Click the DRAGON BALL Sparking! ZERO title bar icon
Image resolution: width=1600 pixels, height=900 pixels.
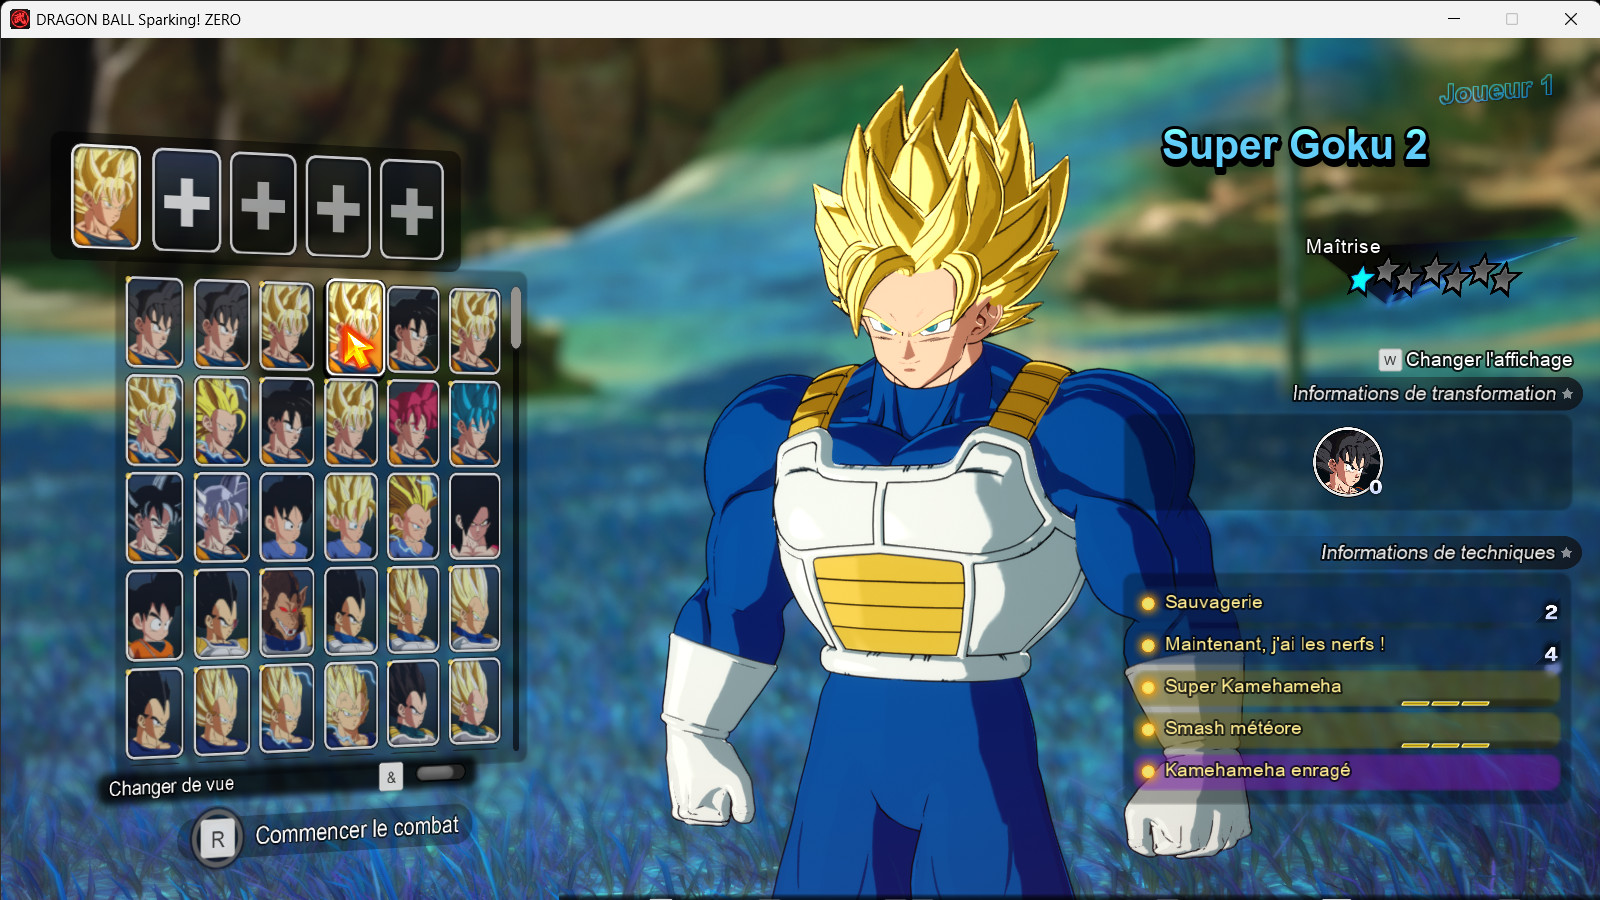(18, 18)
